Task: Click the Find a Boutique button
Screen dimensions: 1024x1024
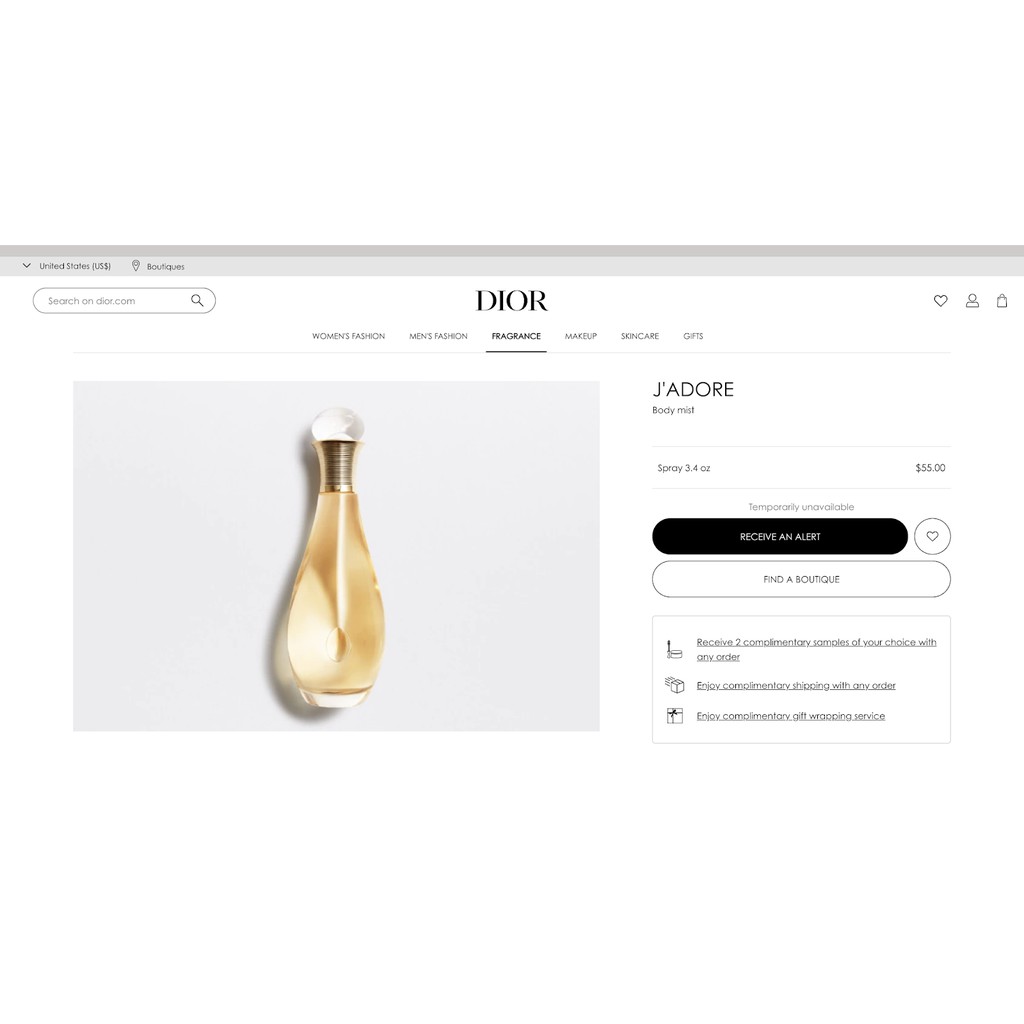Action: click(801, 579)
